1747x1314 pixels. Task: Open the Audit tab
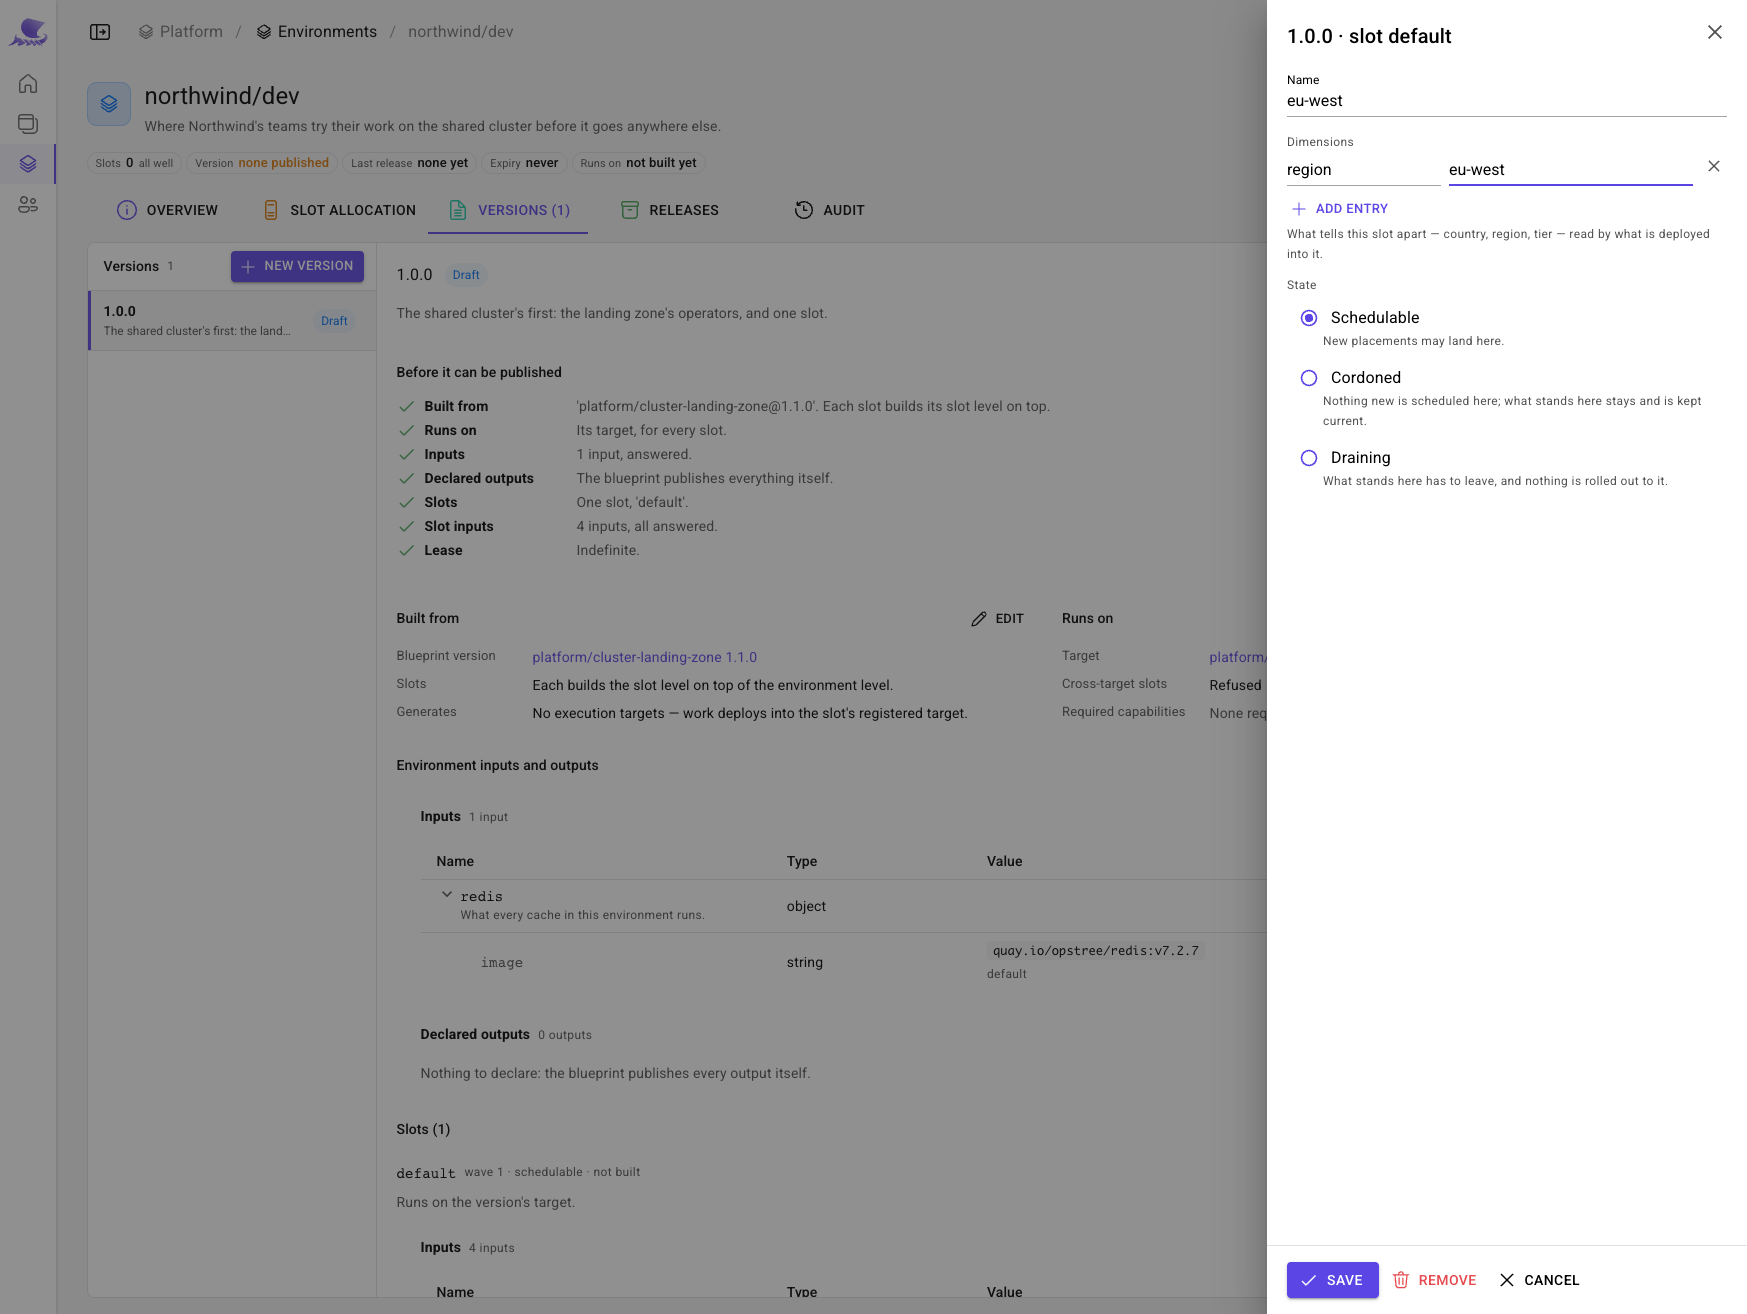pyautogui.click(x=830, y=210)
